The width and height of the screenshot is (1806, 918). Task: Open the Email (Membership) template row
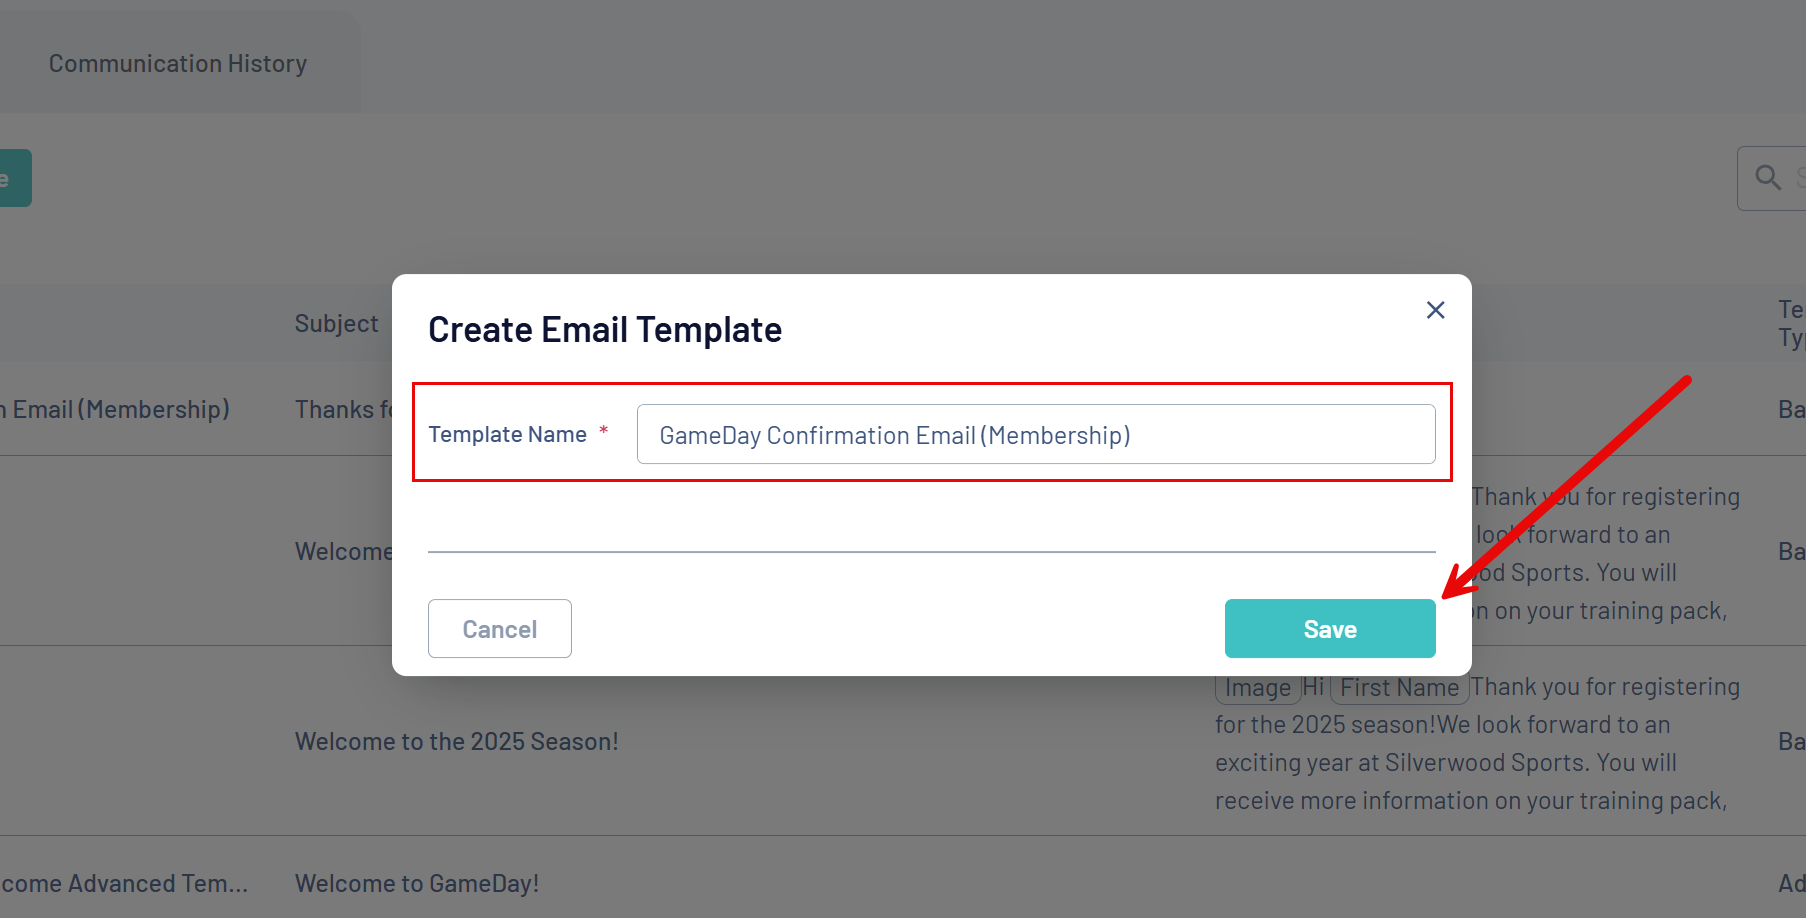[x=120, y=410]
